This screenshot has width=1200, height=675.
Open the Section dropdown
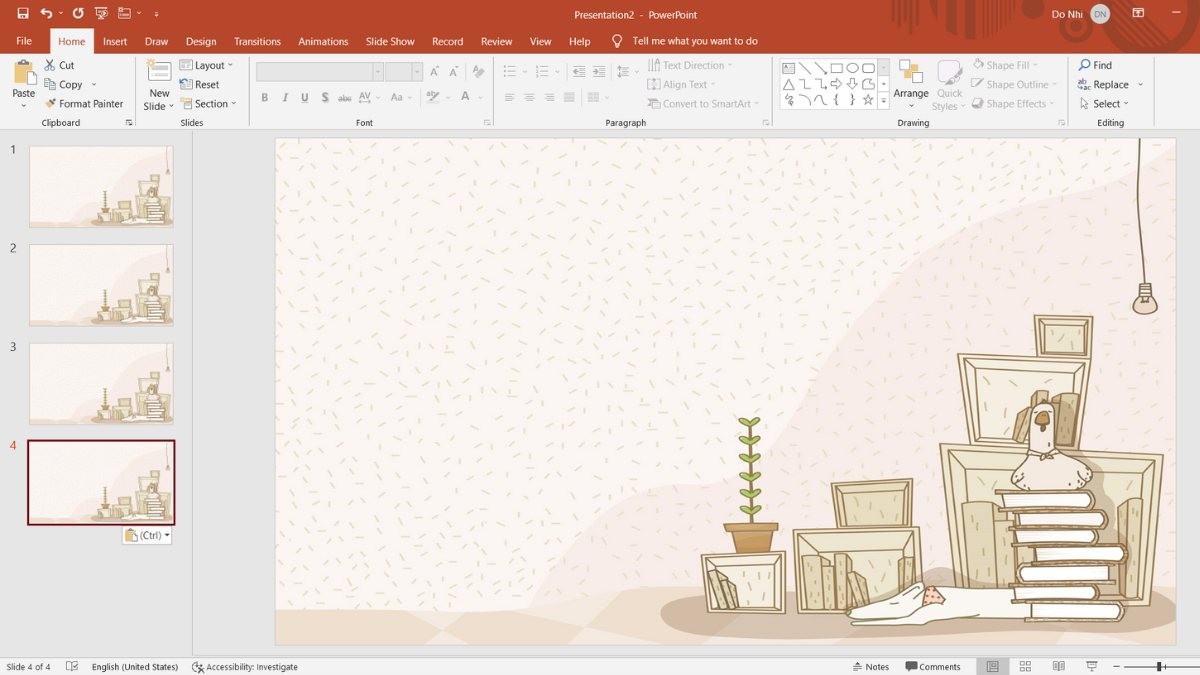click(x=208, y=104)
